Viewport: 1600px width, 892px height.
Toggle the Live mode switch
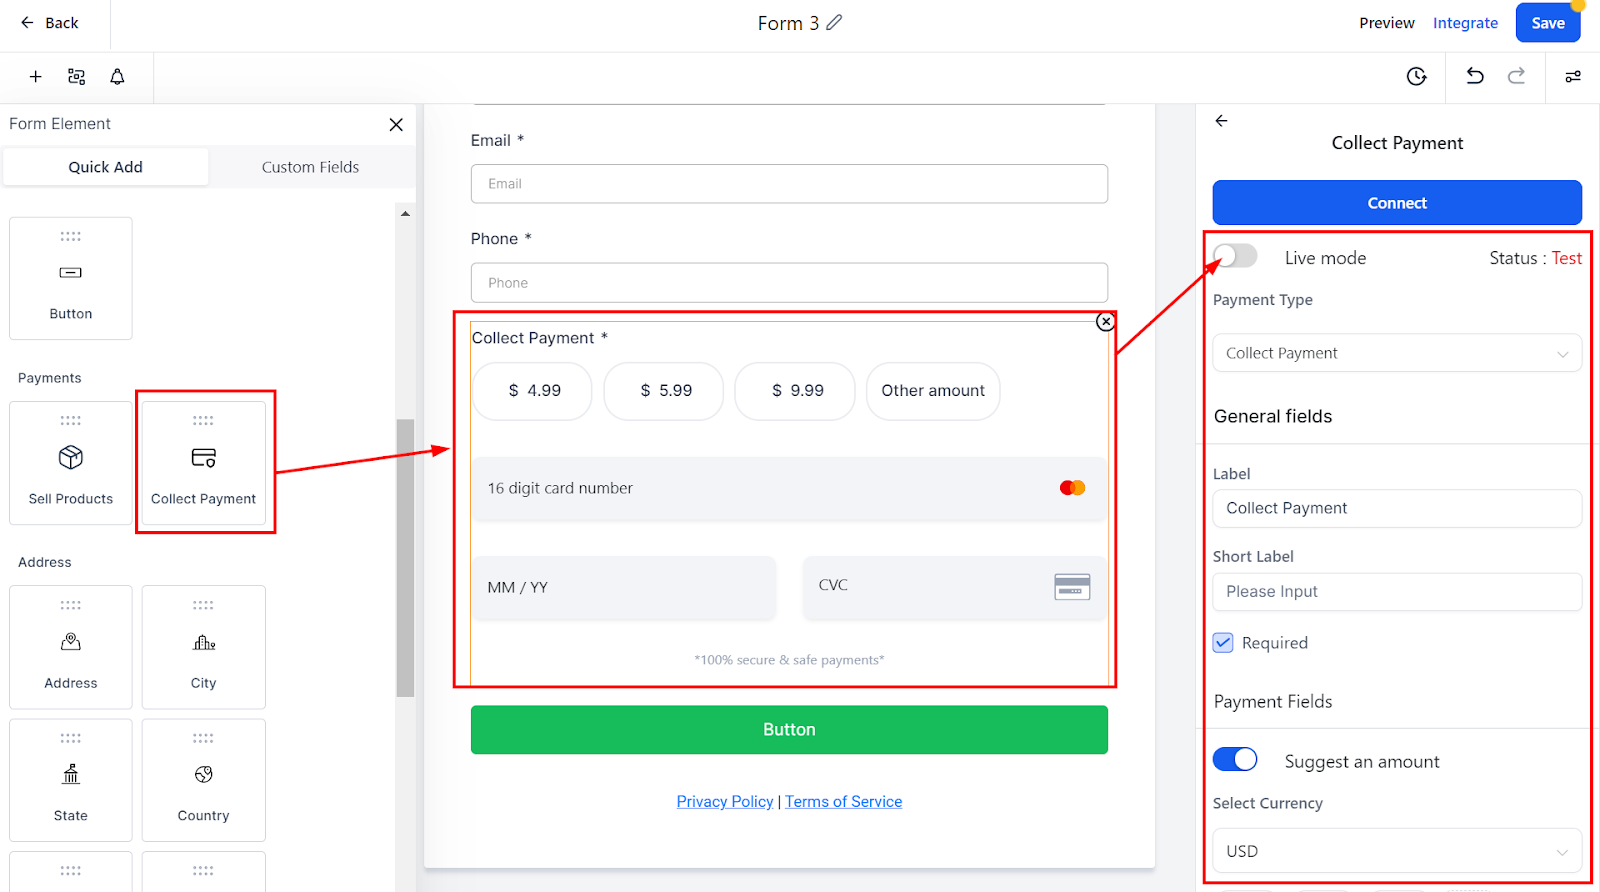[x=1235, y=256]
